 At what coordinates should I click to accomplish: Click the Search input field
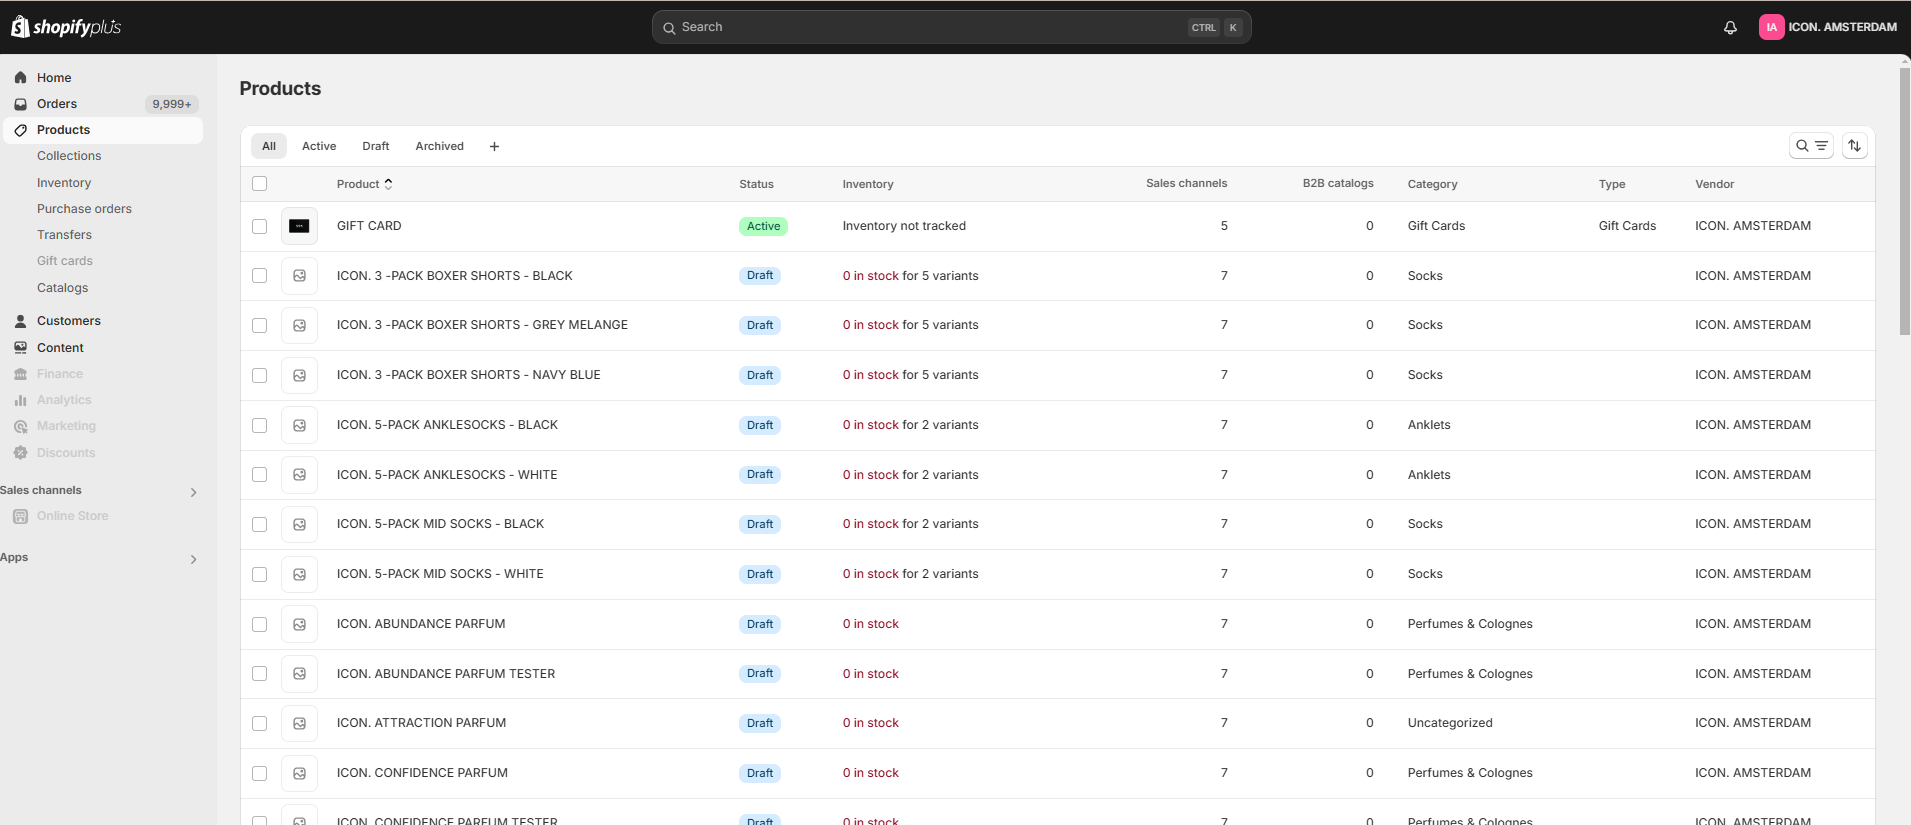951,27
